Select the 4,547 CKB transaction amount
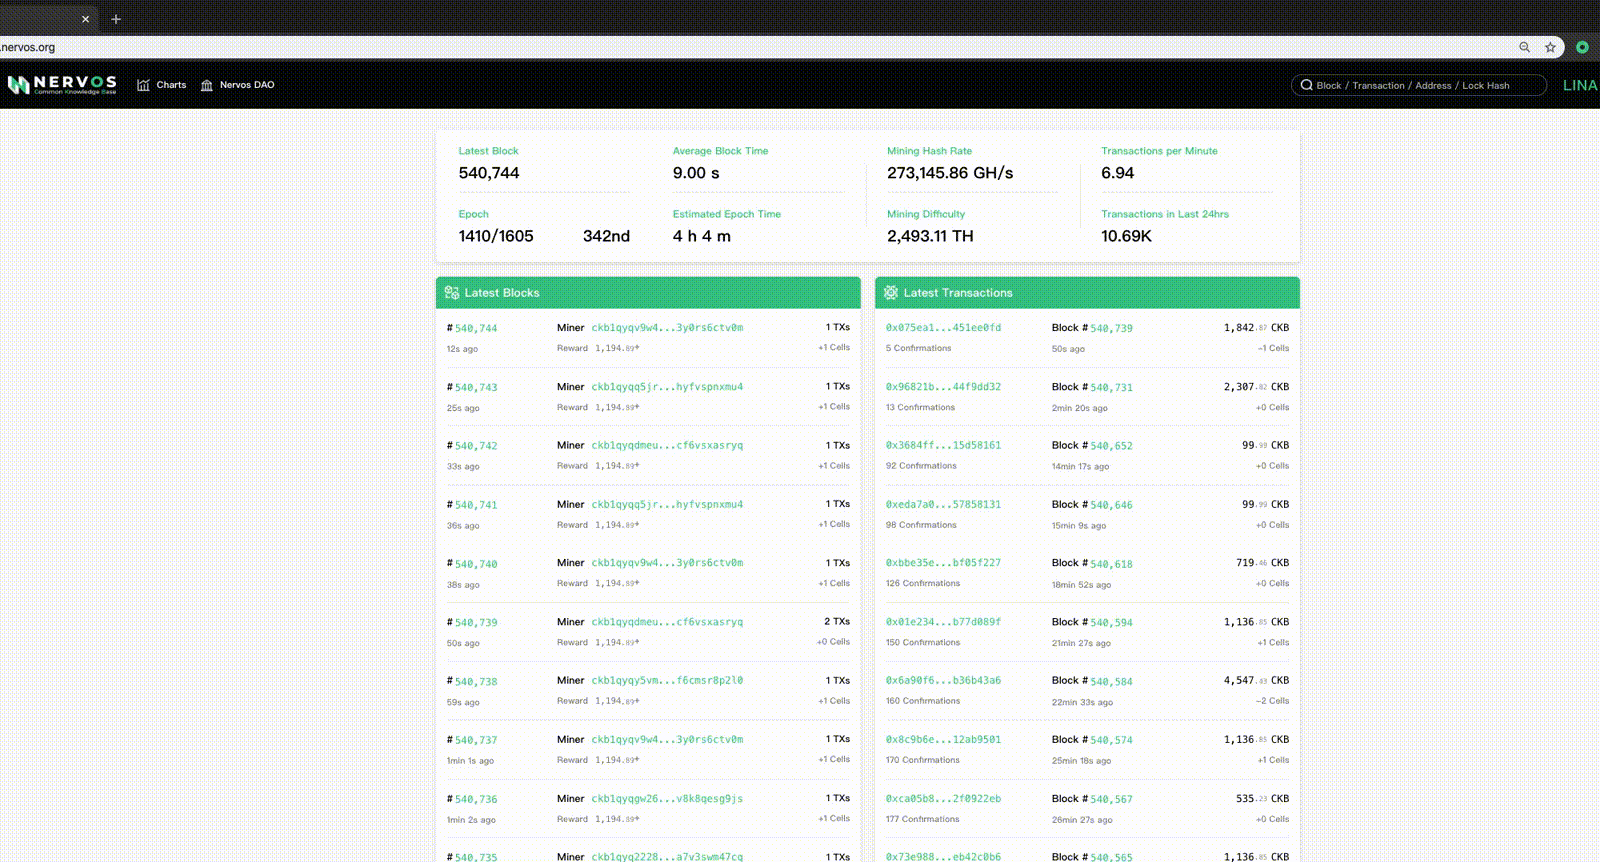1600x862 pixels. point(1256,680)
